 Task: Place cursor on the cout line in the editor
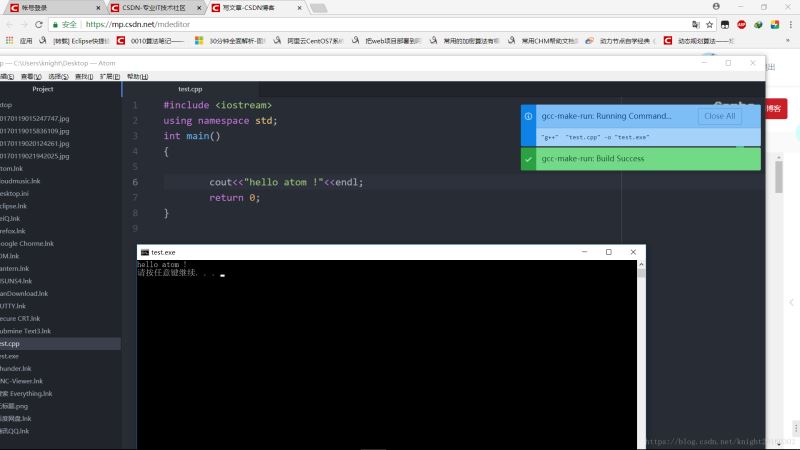click(286, 182)
